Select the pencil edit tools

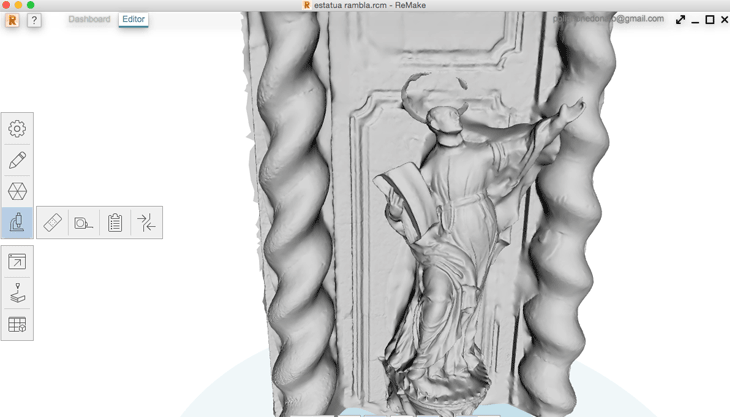[17, 160]
